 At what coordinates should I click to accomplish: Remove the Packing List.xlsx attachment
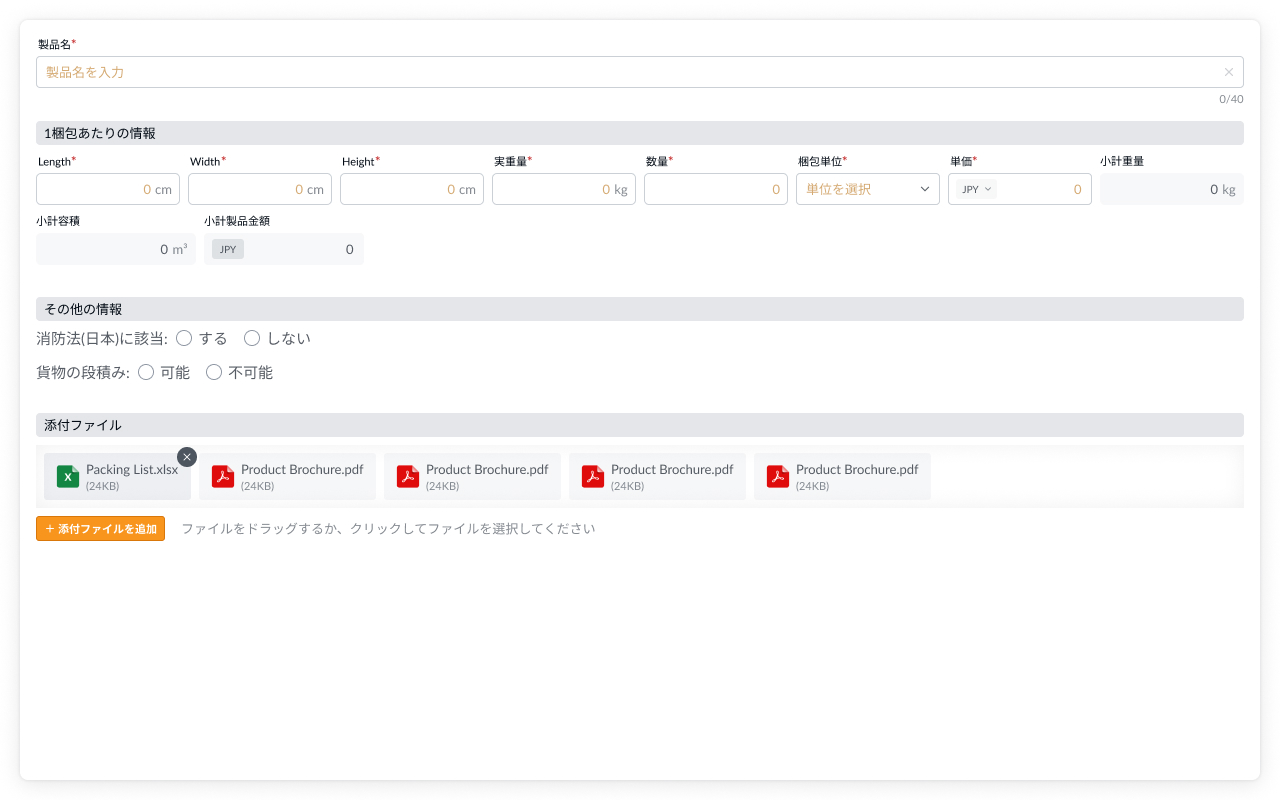[x=187, y=456]
